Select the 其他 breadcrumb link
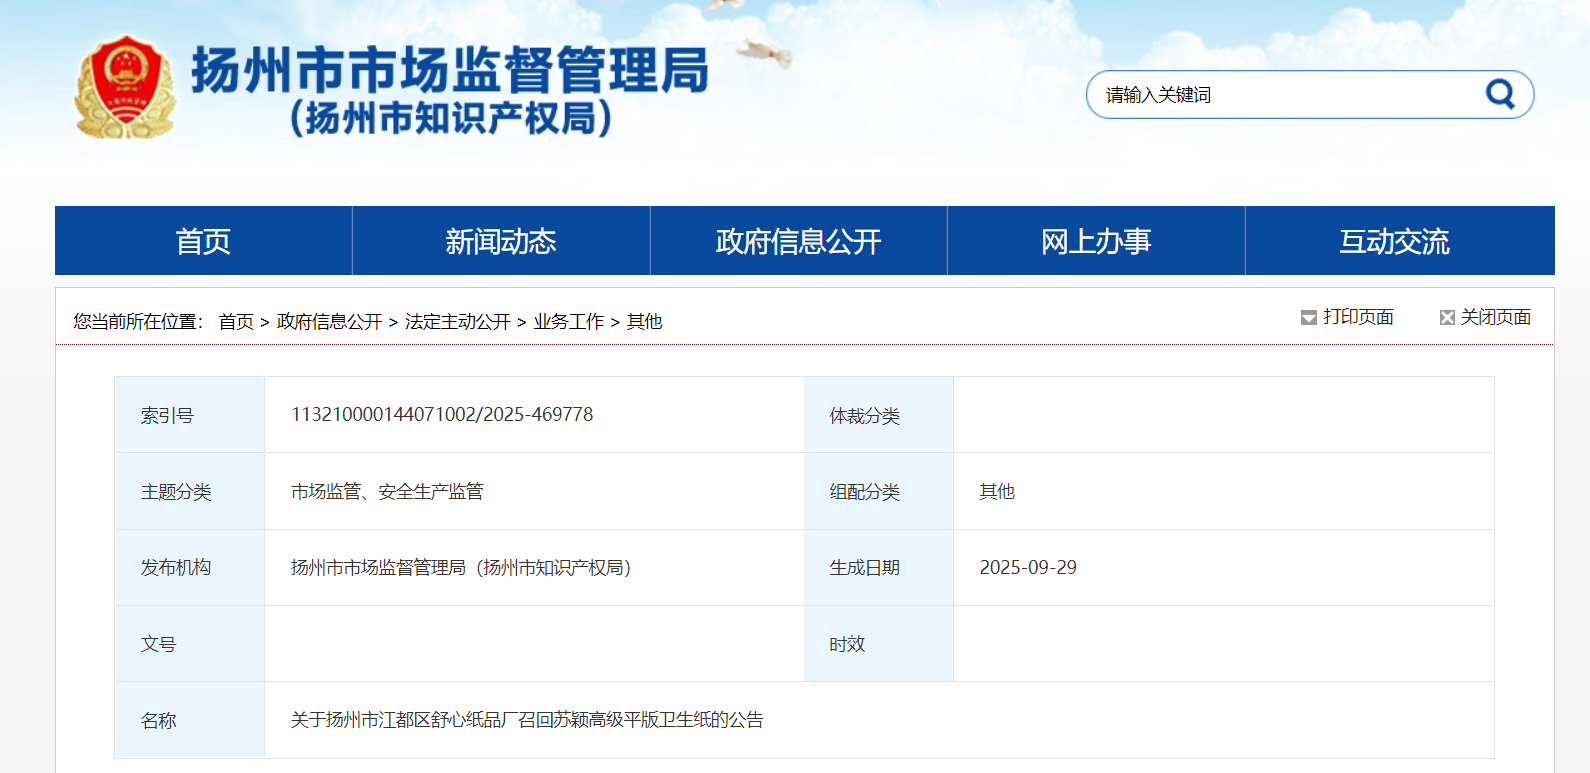The height and width of the screenshot is (773, 1590). pyautogui.click(x=644, y=322)
